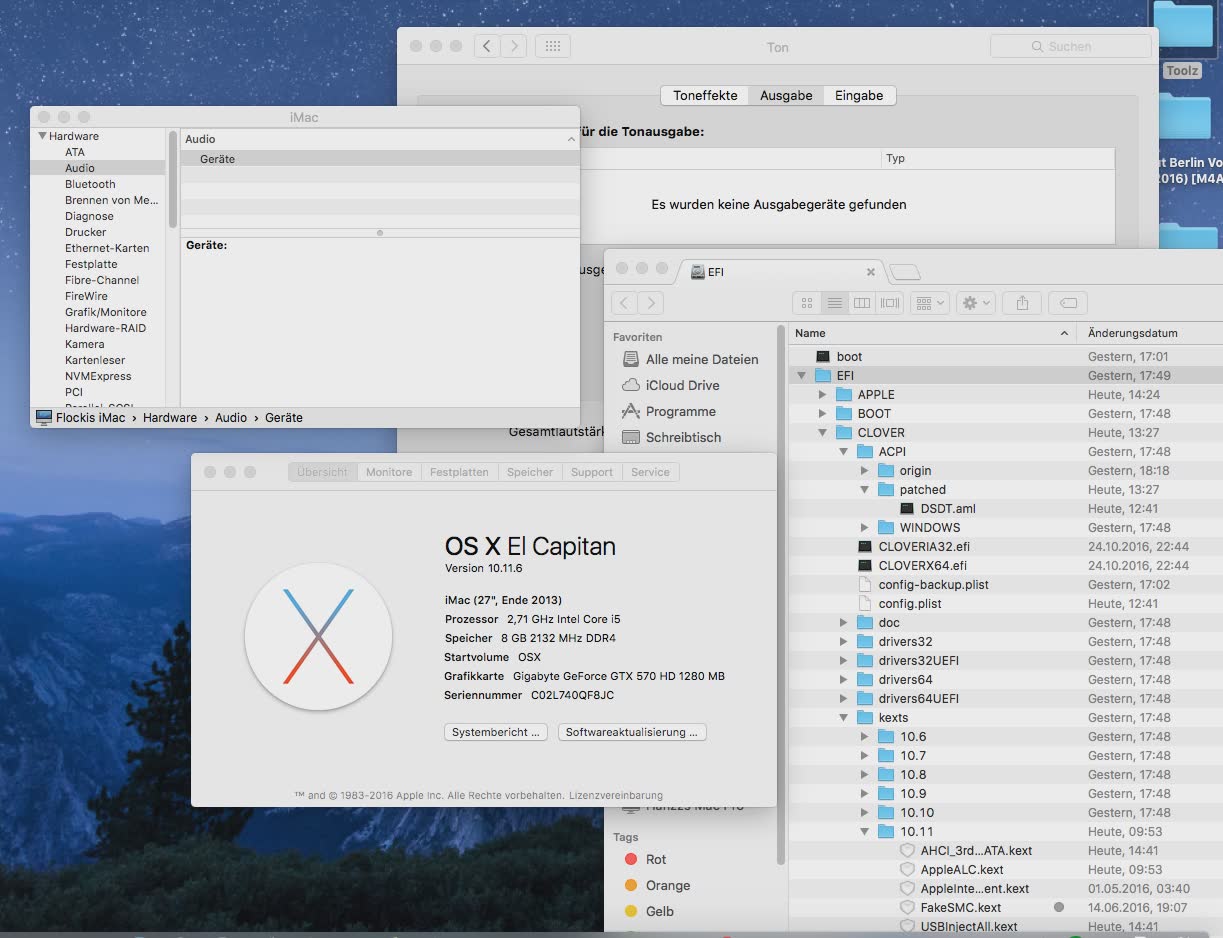Open iCloud Drive in Finder sidebar

(682, 385)
